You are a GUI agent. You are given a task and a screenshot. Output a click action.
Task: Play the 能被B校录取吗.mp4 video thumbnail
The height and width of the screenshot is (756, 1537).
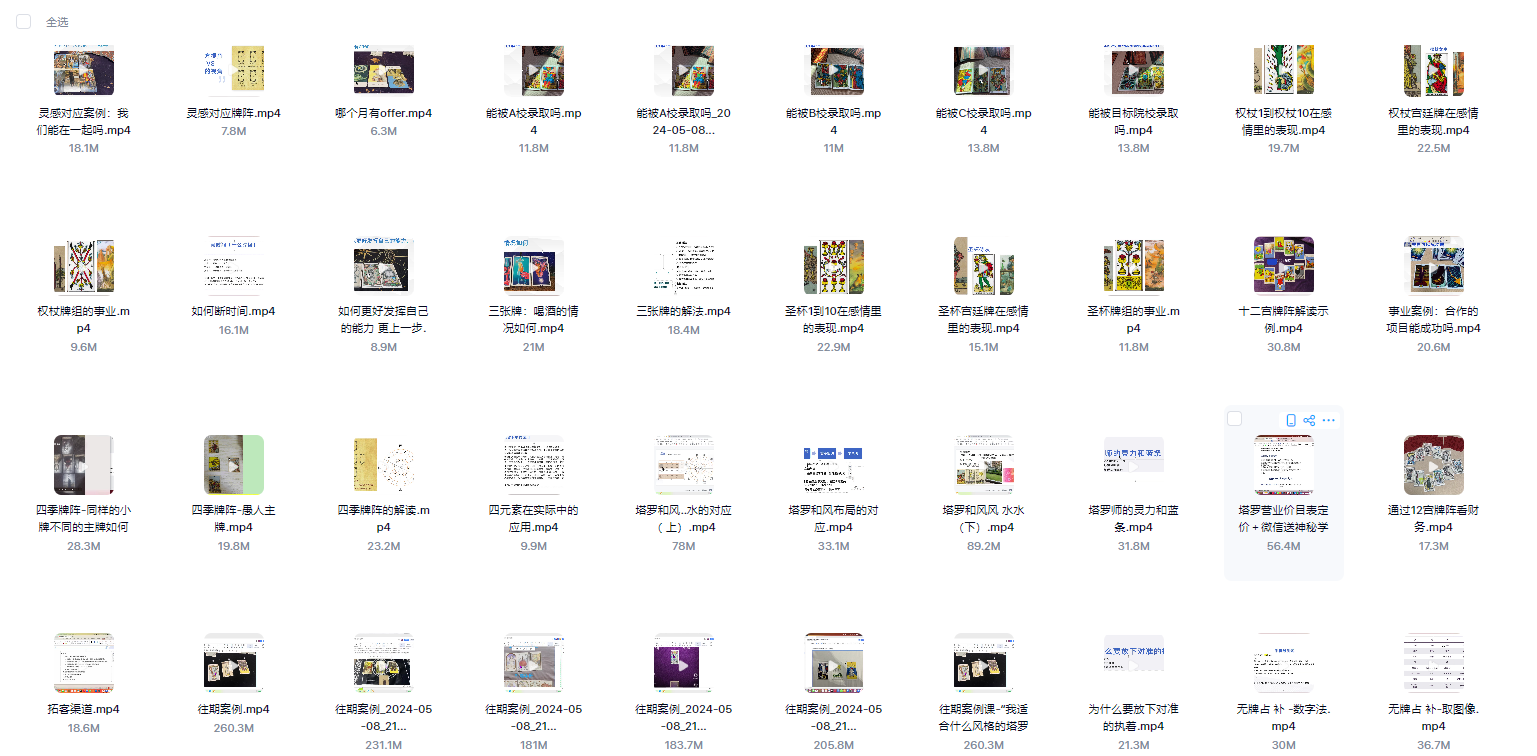click(834, 69)
